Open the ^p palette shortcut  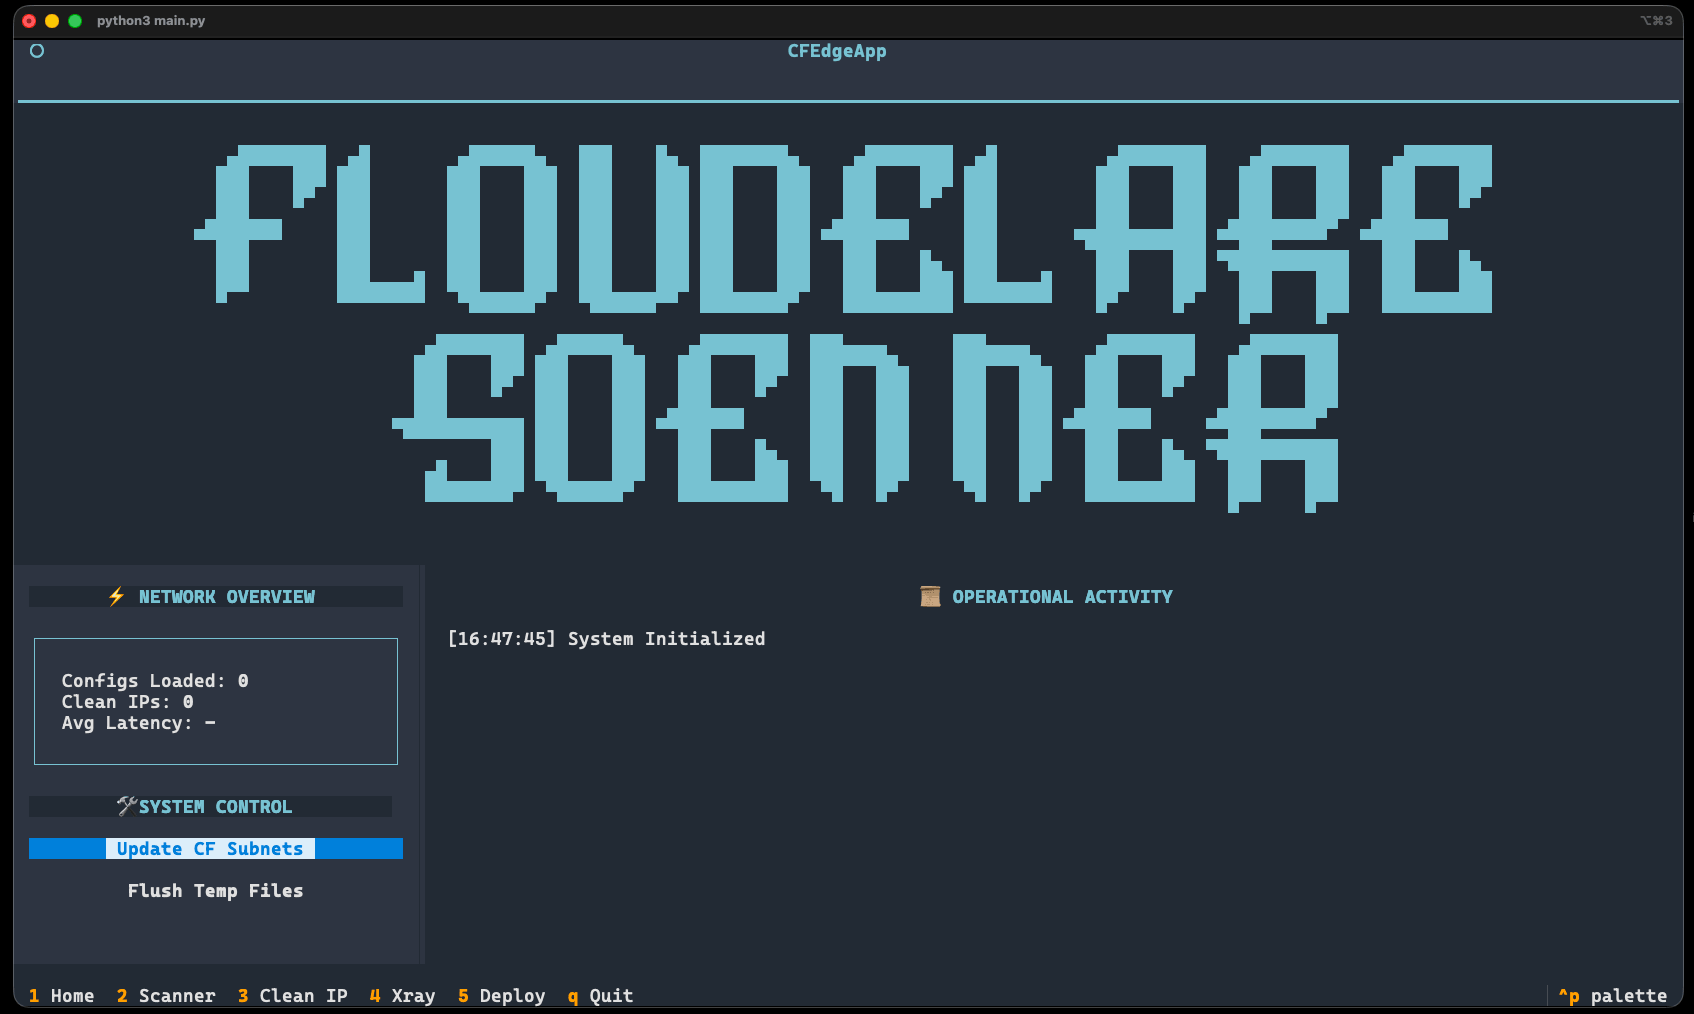tap(1613, 996)
